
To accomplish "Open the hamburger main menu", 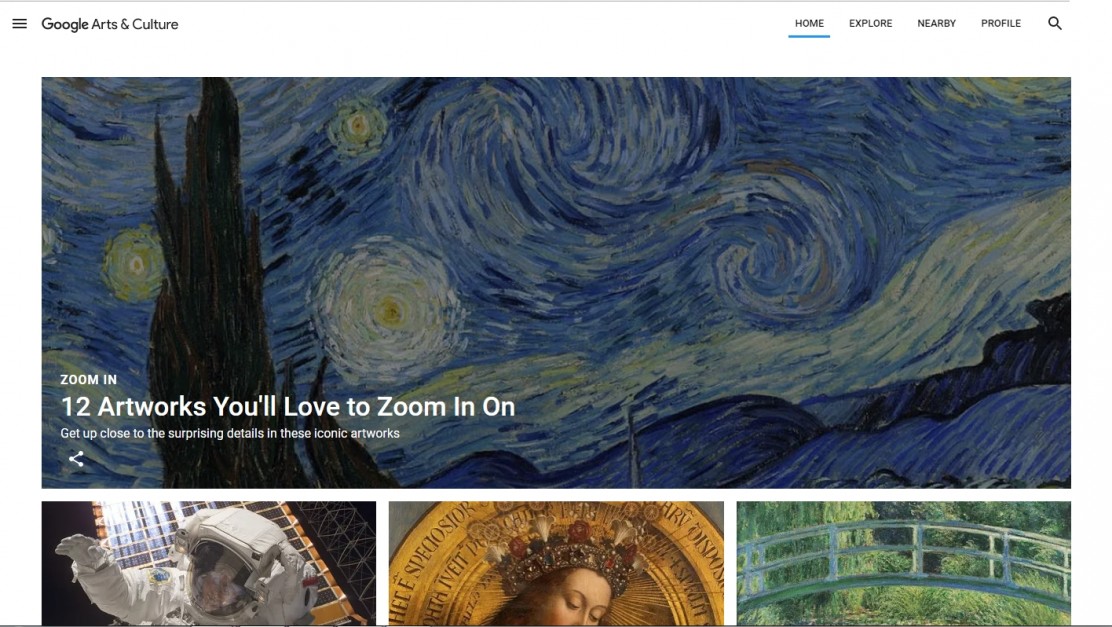I will (20, 23).
